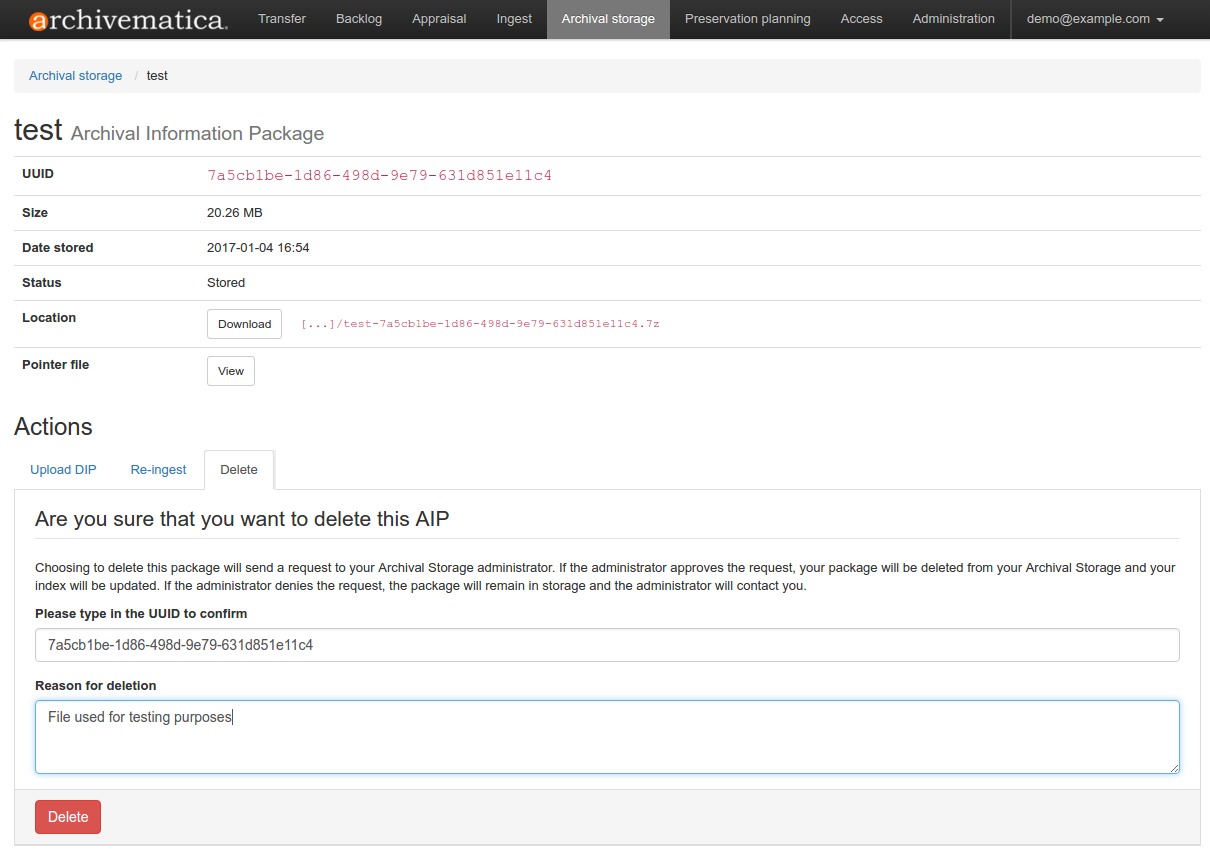Switch to the Re-ingest tab
Viewport: 1210px width, 851px height.
coord(158,470)
